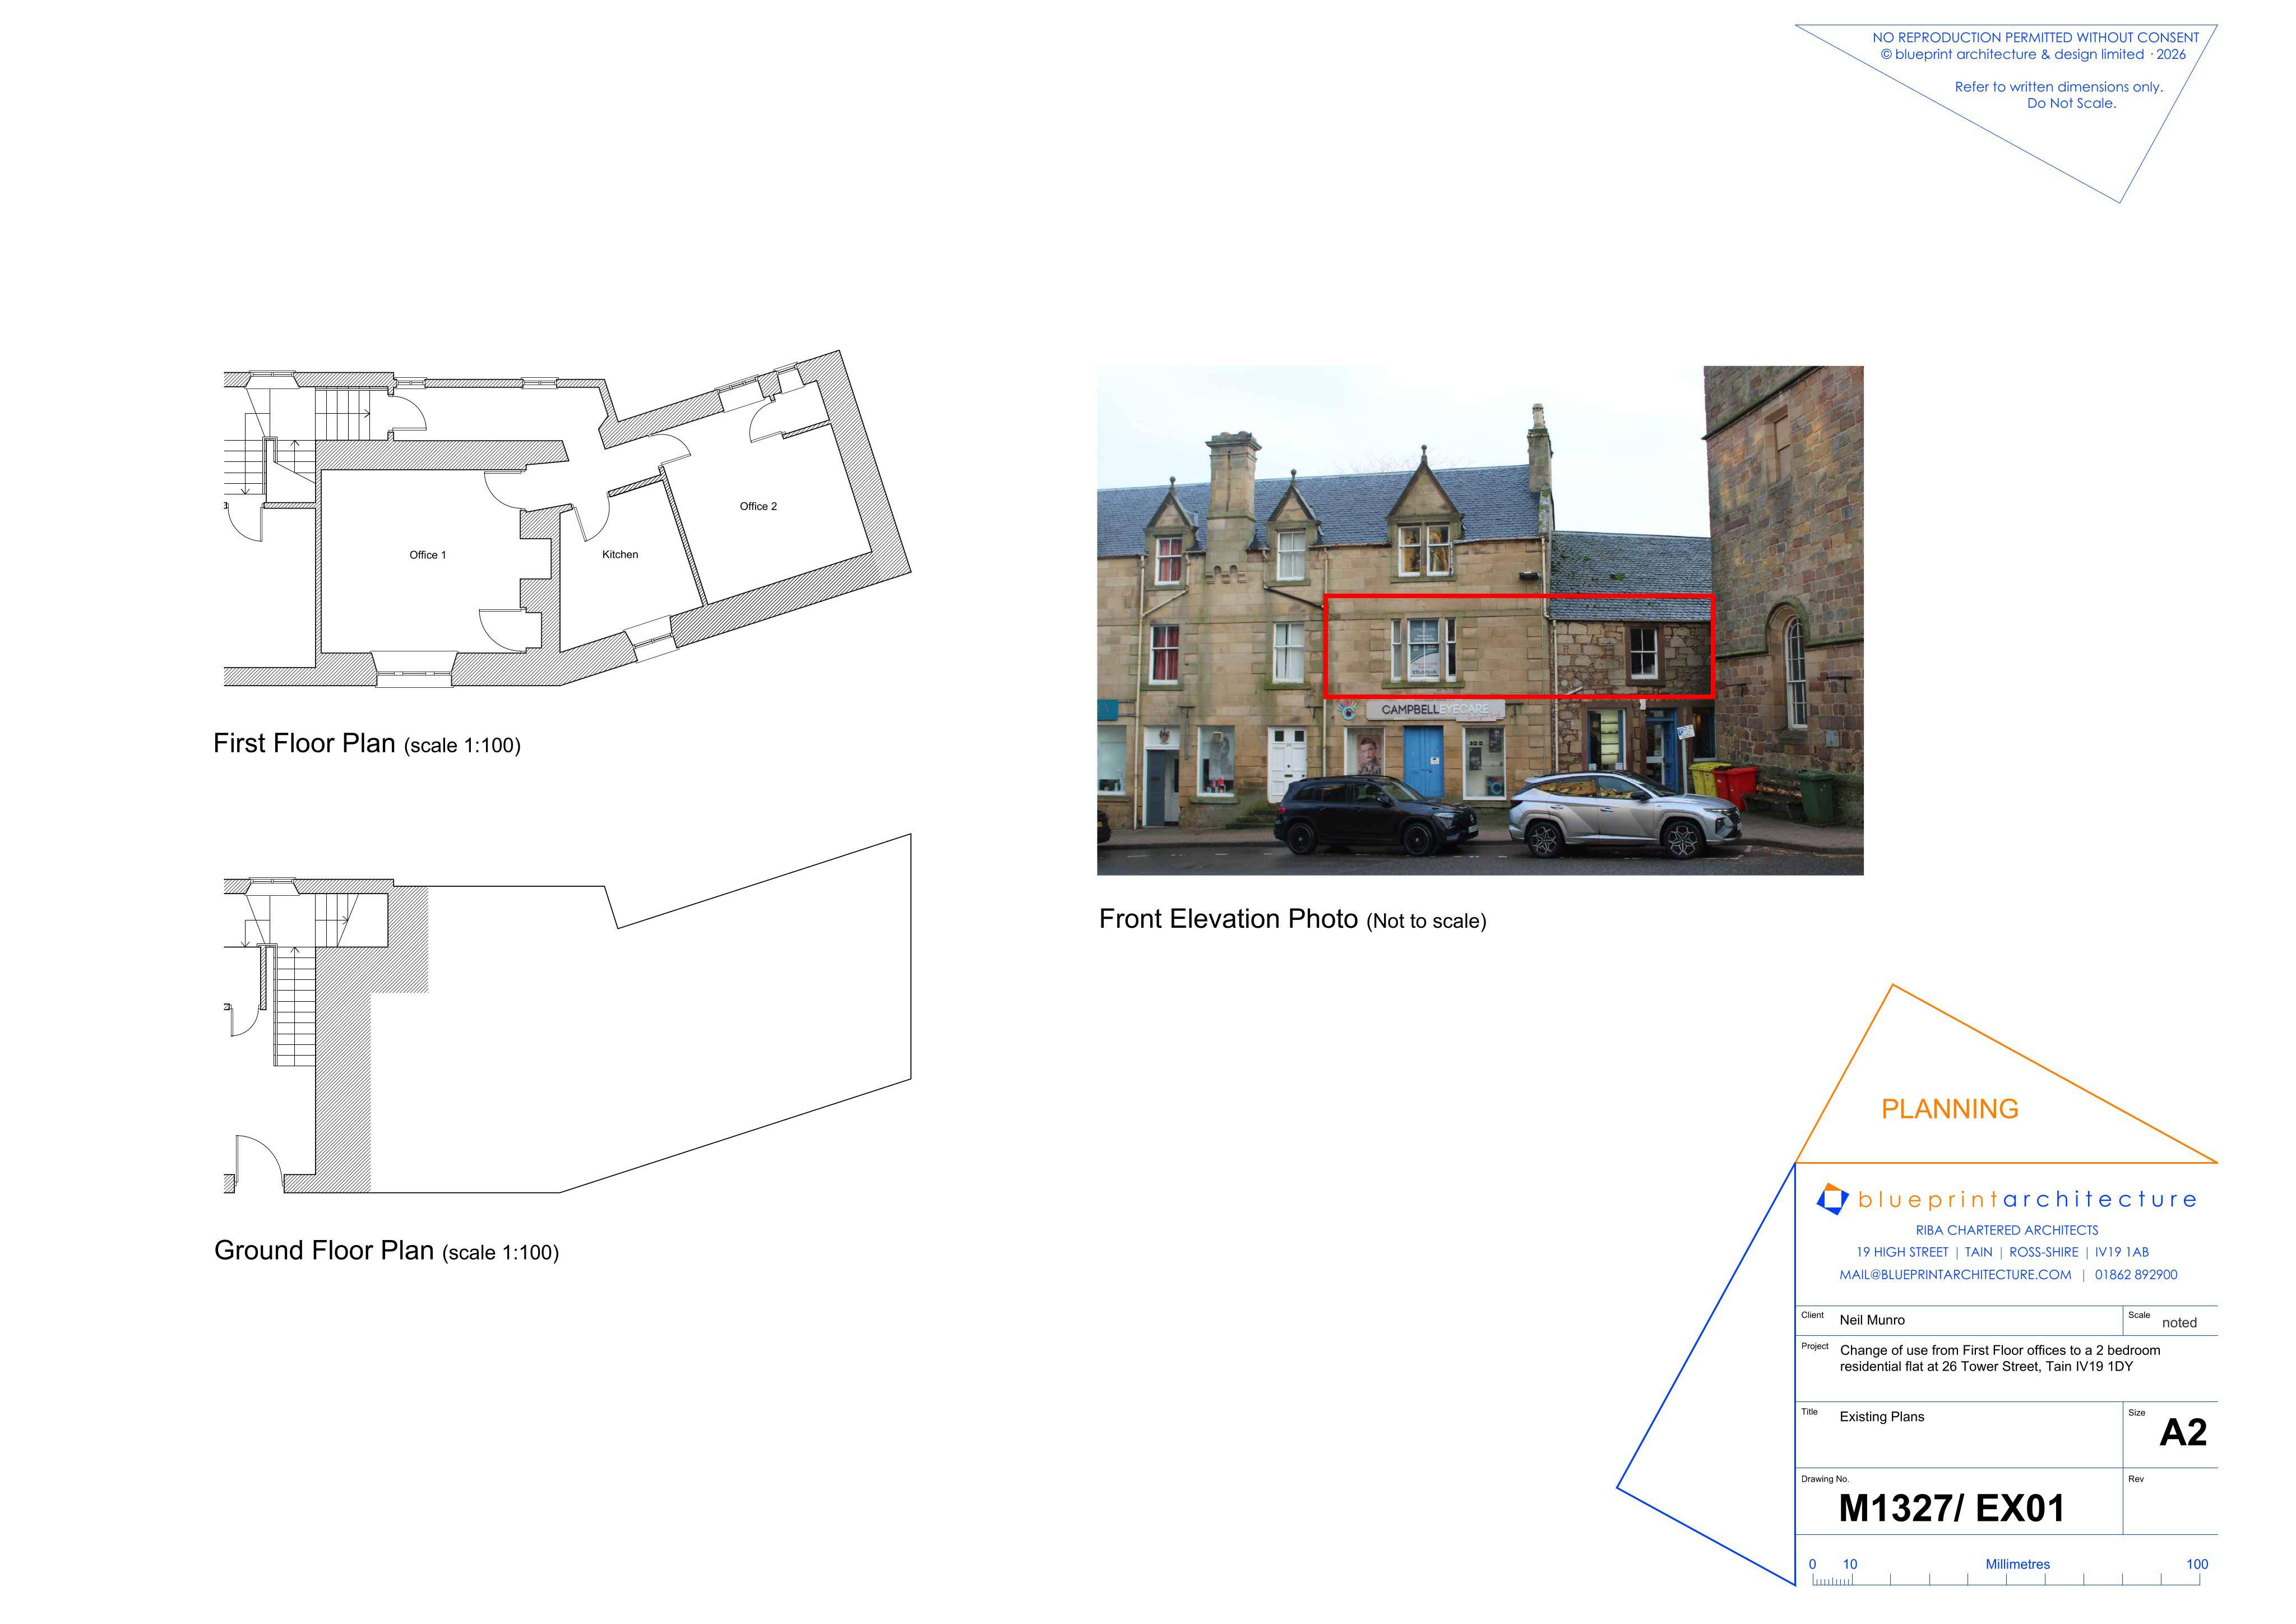Click the silver car in the photo

coord(1624,814)
